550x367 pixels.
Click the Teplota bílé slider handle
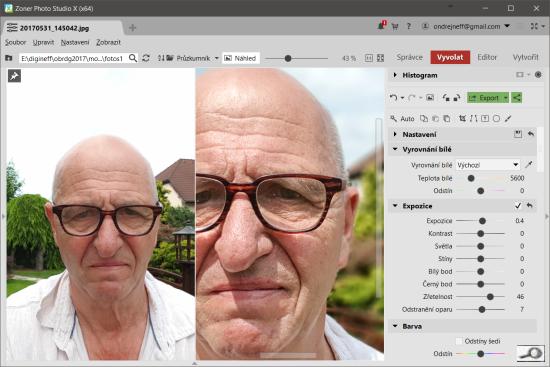coord(471,178)
